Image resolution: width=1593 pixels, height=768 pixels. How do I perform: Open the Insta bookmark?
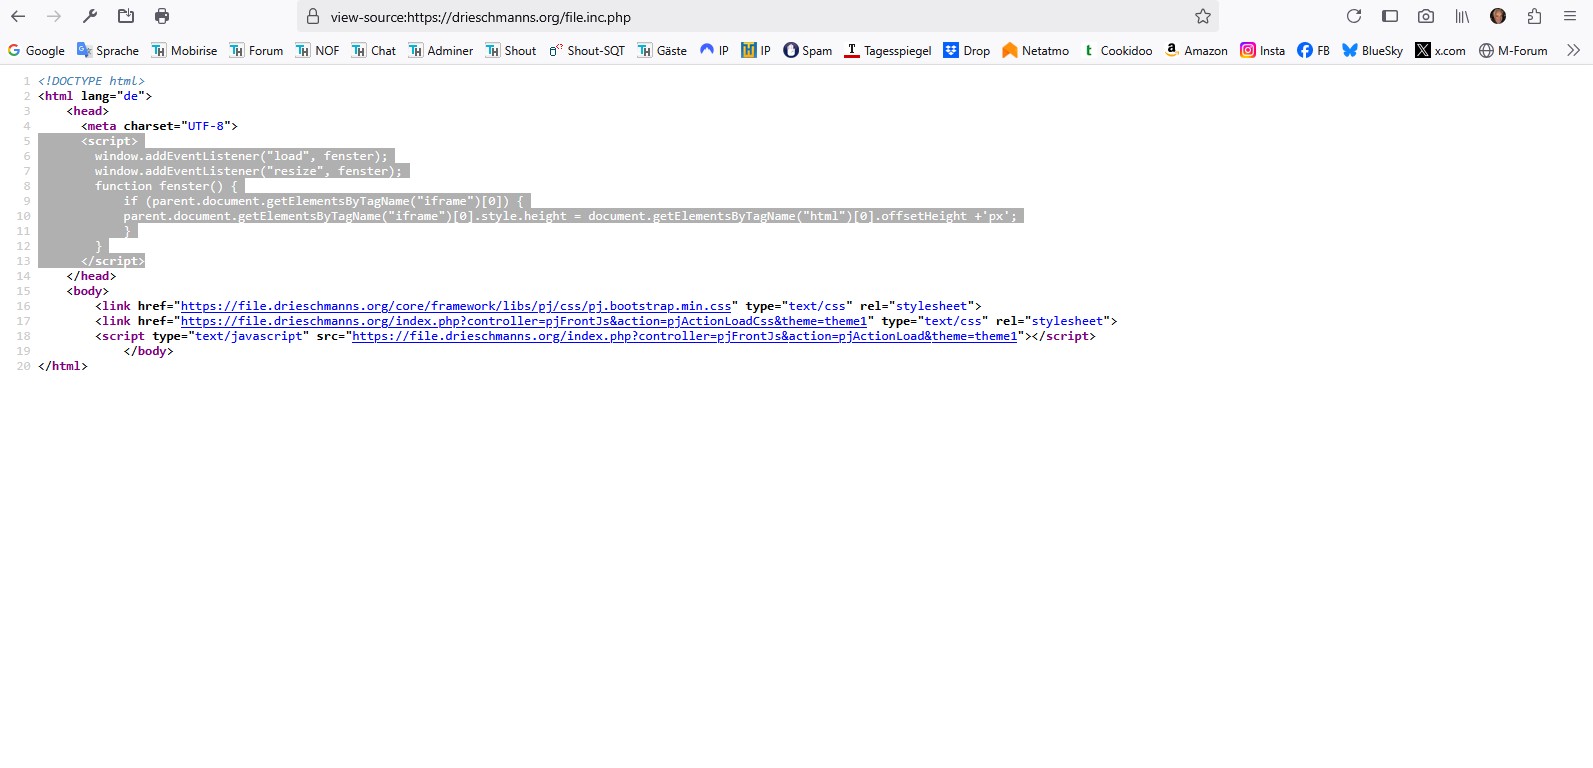tap(1263, 50)
